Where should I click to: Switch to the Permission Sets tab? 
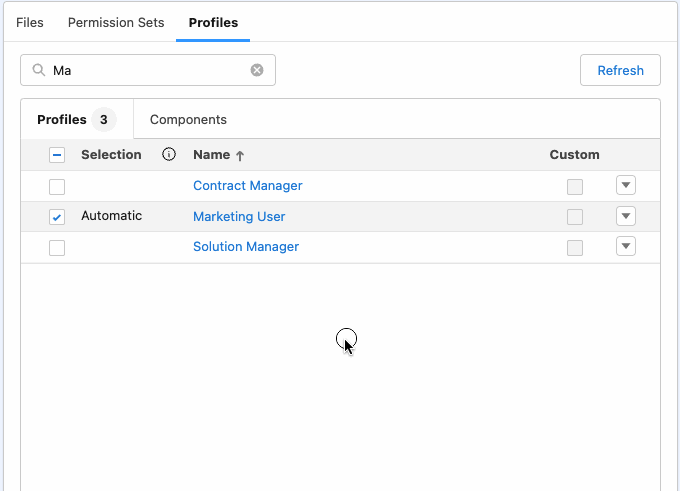pos(116,22)
